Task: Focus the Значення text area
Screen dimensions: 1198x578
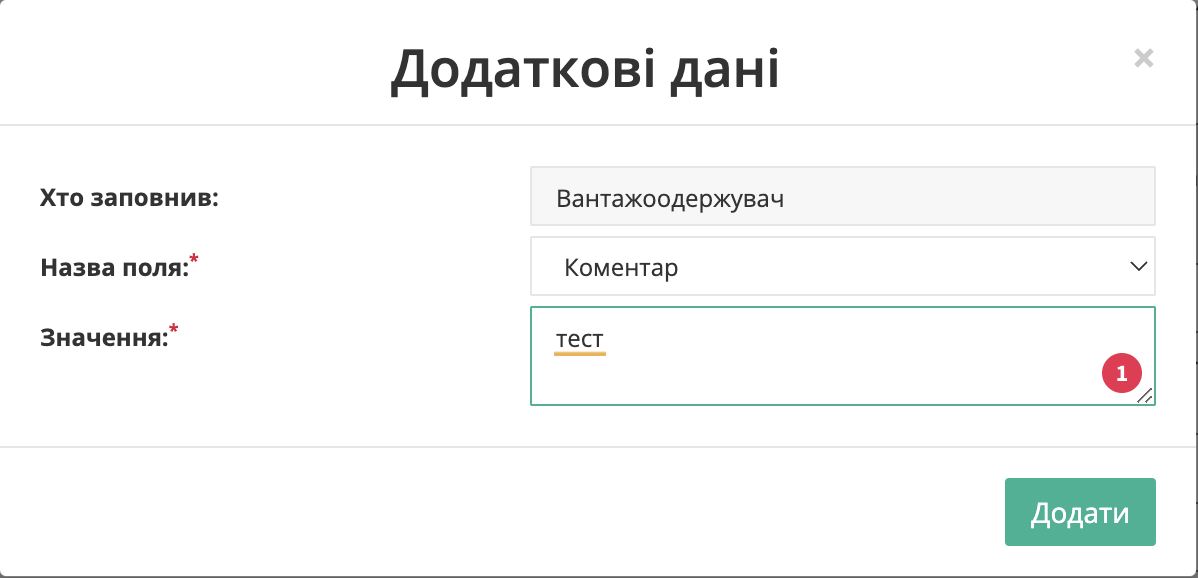Action: click(x=843, y=356)
